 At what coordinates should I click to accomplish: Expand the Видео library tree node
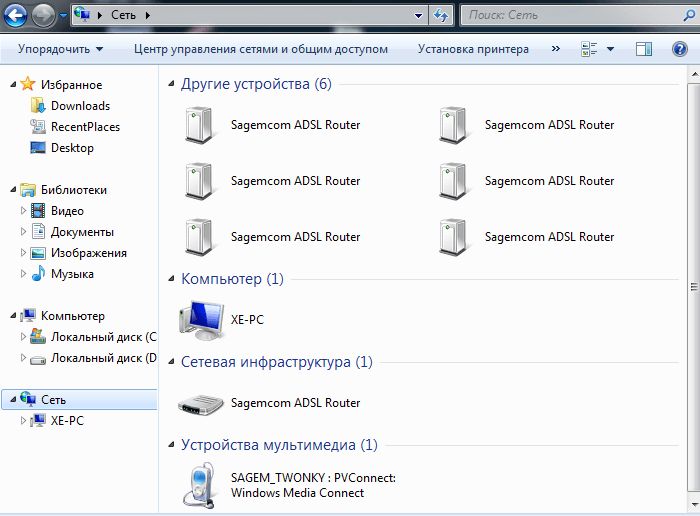point(25,211)
